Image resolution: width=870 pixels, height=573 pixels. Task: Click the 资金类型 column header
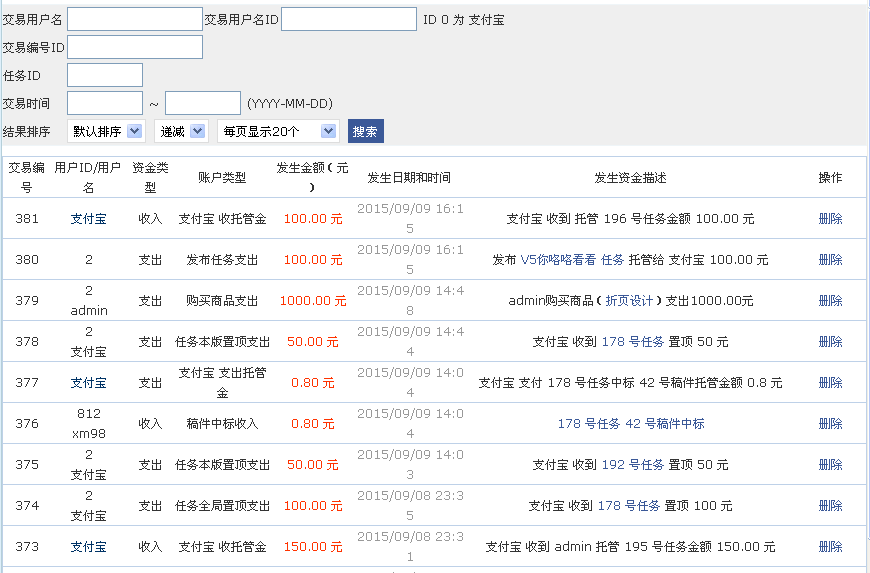(x=150, y=178)
